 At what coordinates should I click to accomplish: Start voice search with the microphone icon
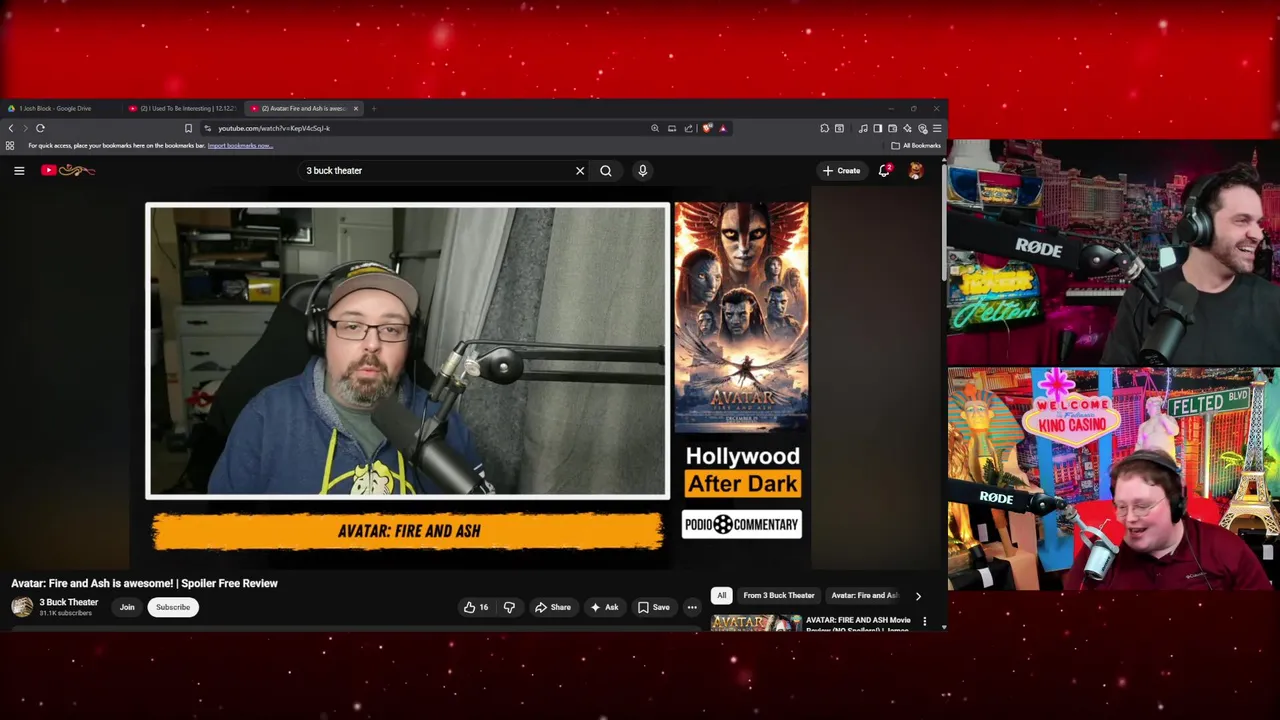[643, 171]
